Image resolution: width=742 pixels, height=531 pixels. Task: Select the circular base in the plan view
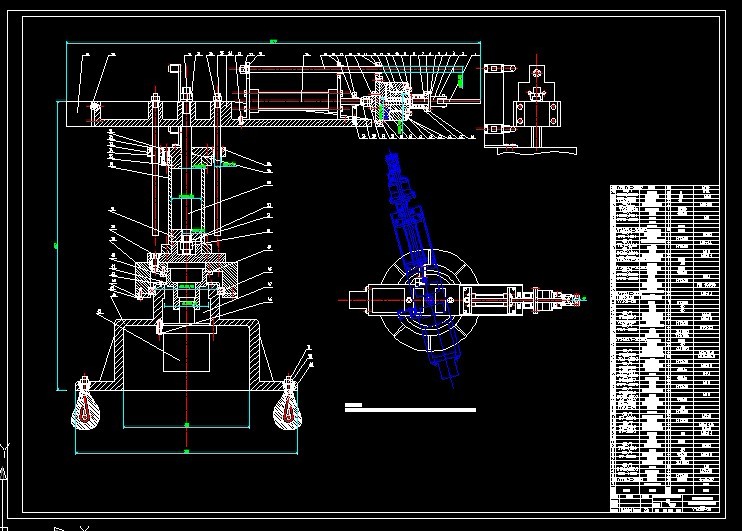click(429, 301)
